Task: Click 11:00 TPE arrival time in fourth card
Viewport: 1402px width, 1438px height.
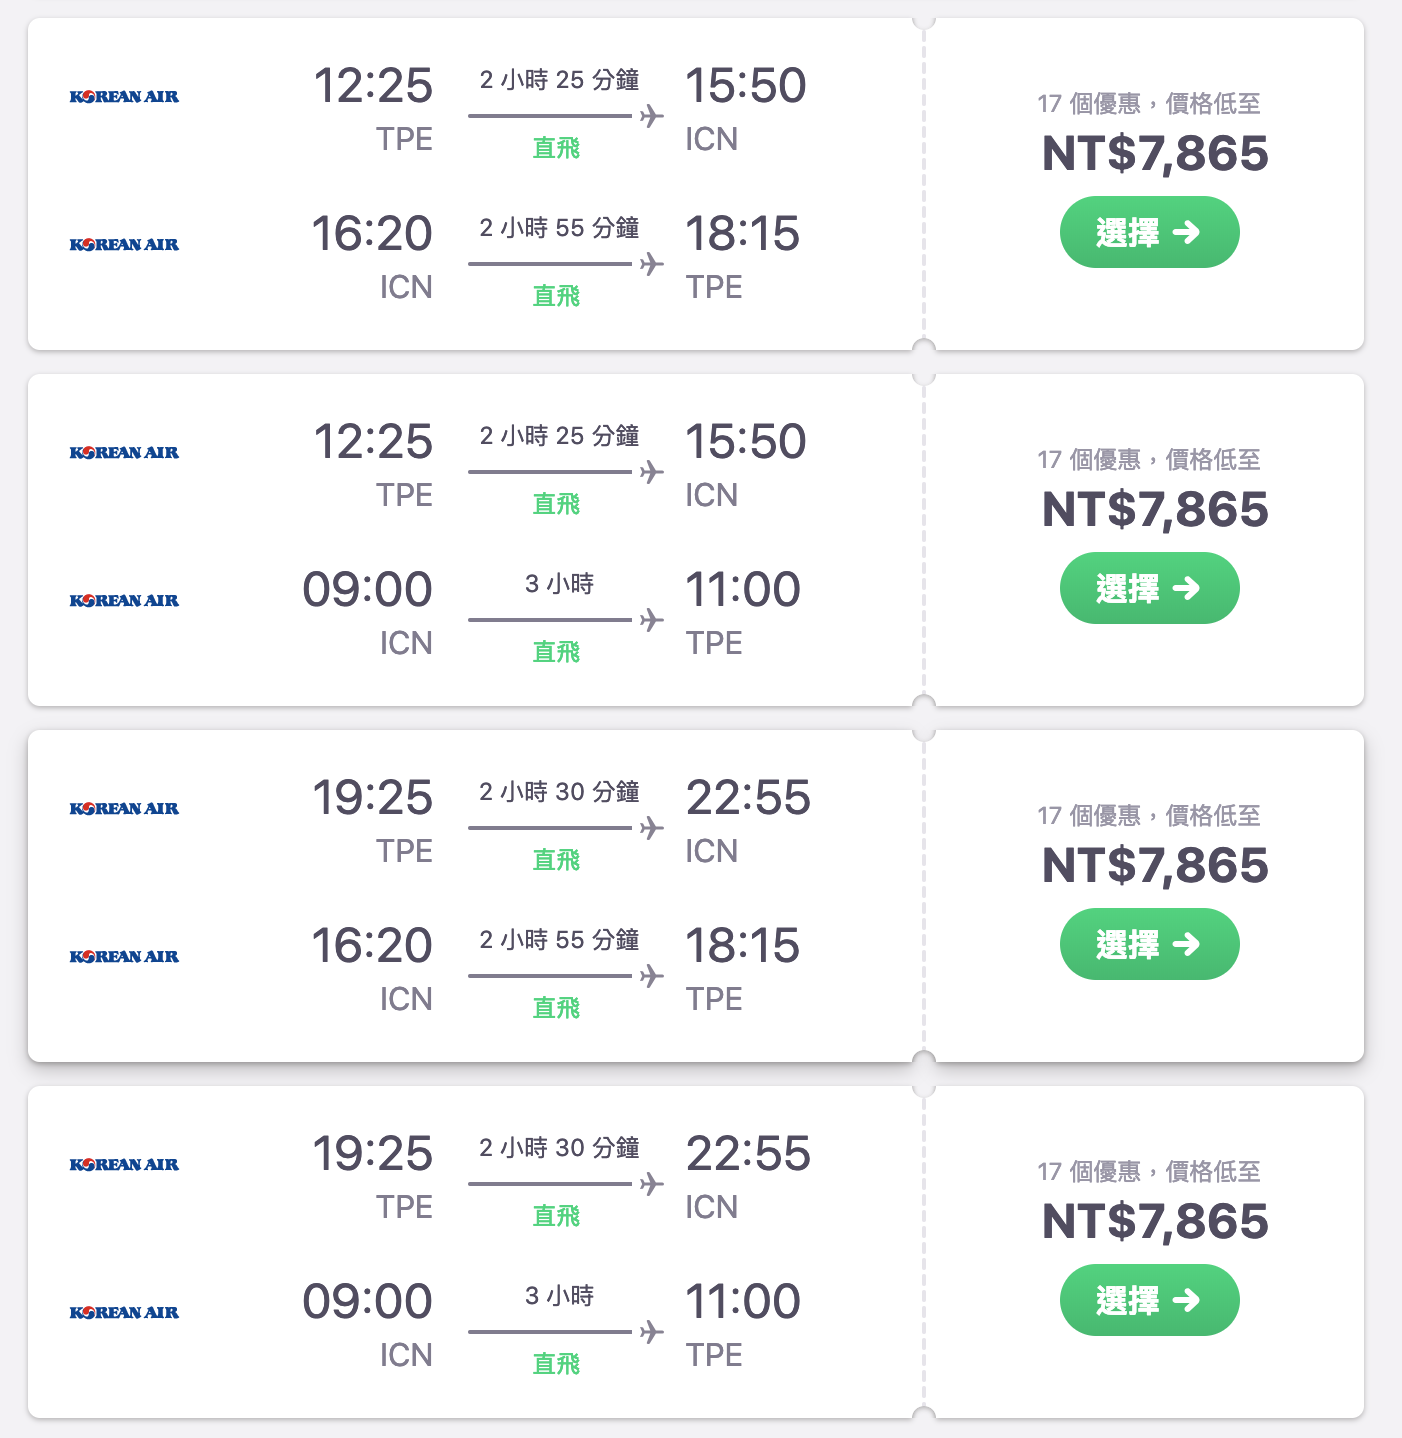Action: [x=743, y=1302]
